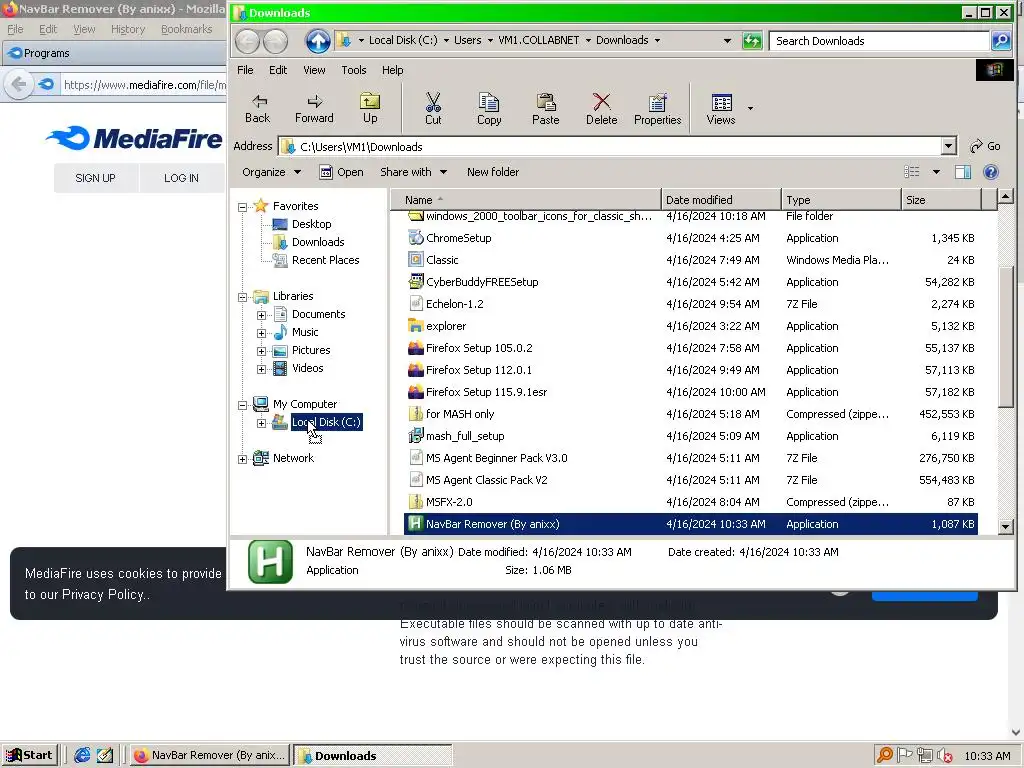
Task: Click LOG IN on MediaFire page
Action: [x=181, y=178]
